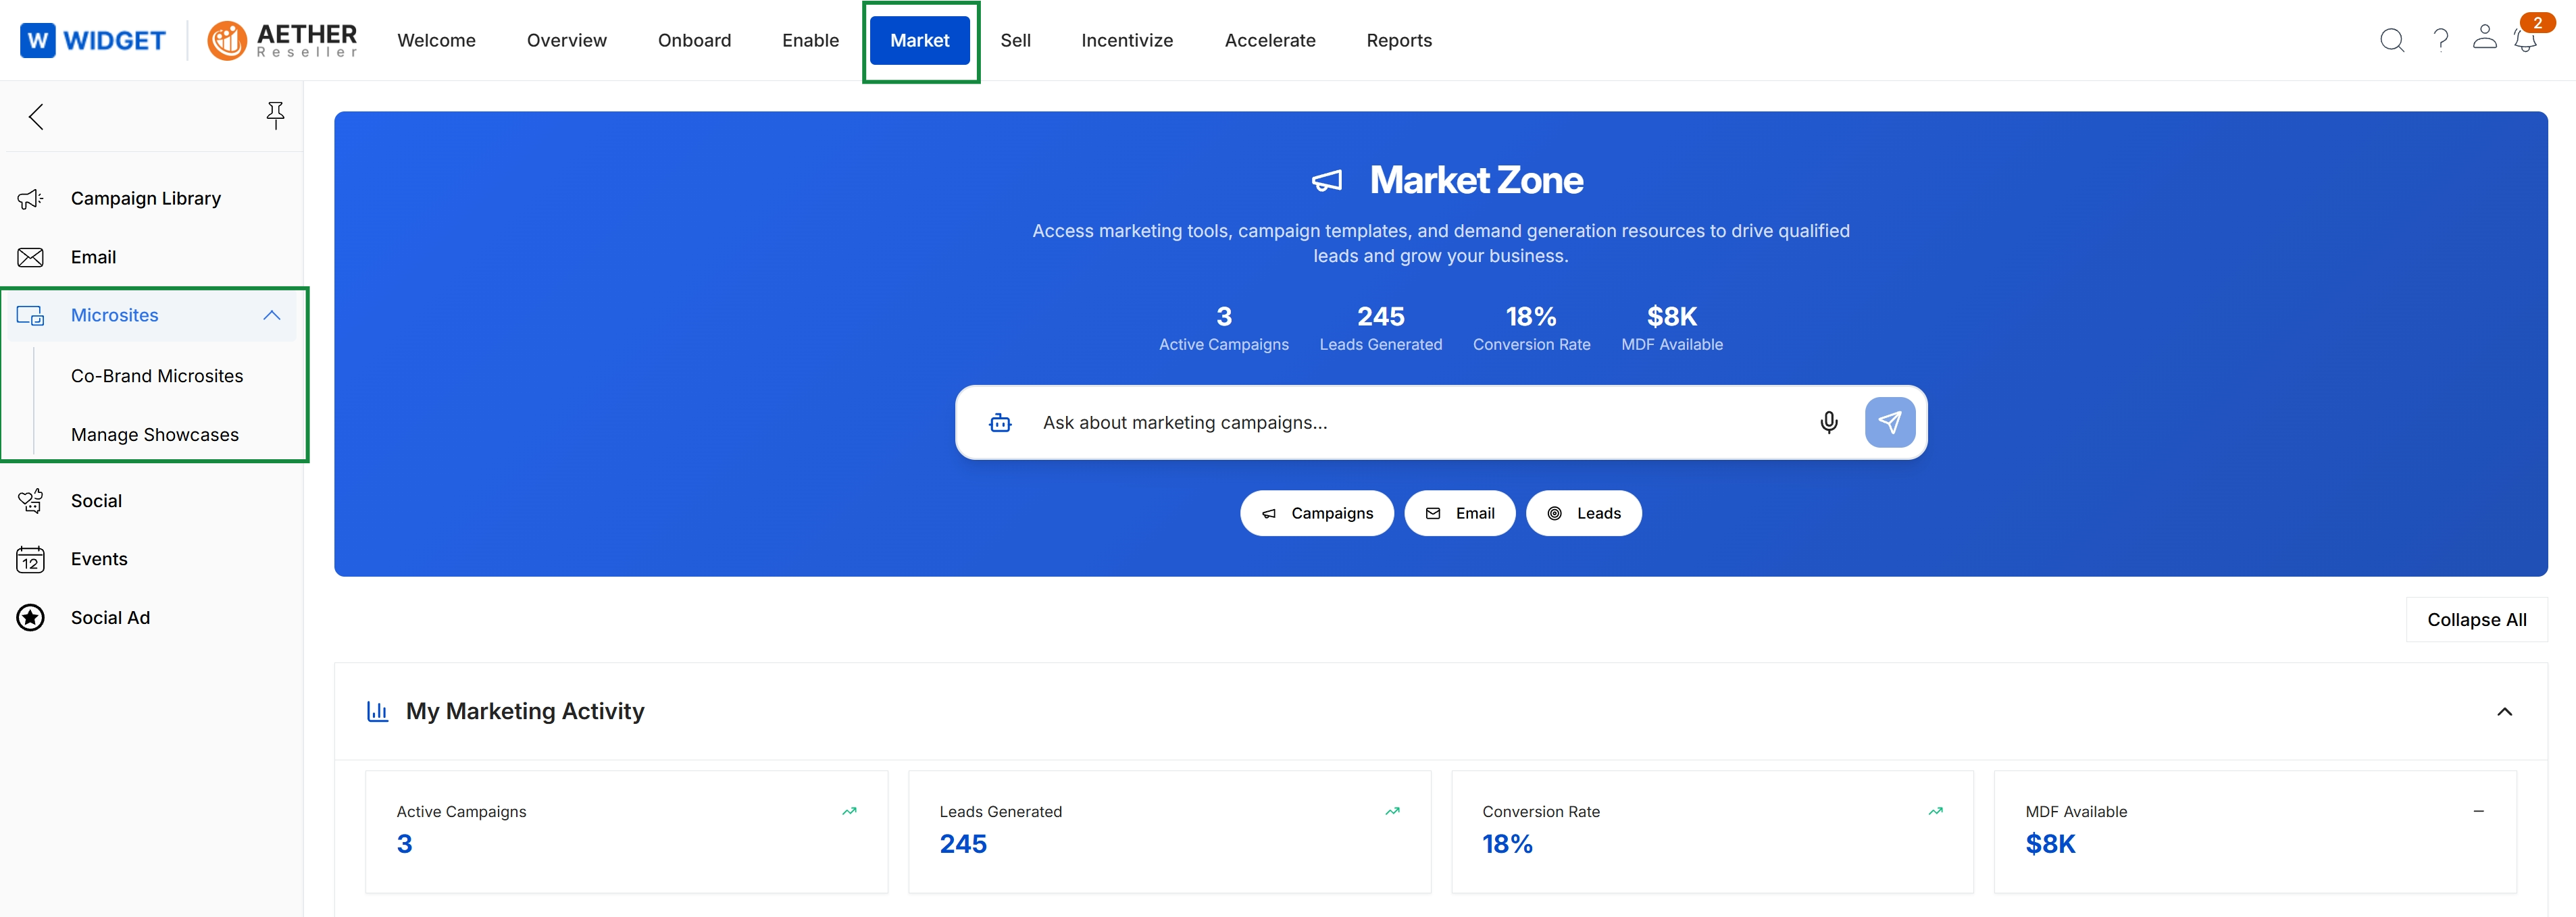Open notifications bell with badge 2
Image resolution: width=2576 pixels, height=917 pixels.
(2527, 39)
